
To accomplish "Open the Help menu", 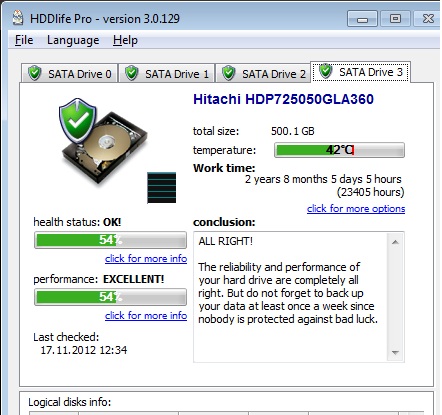I will [x=125, y=40].
